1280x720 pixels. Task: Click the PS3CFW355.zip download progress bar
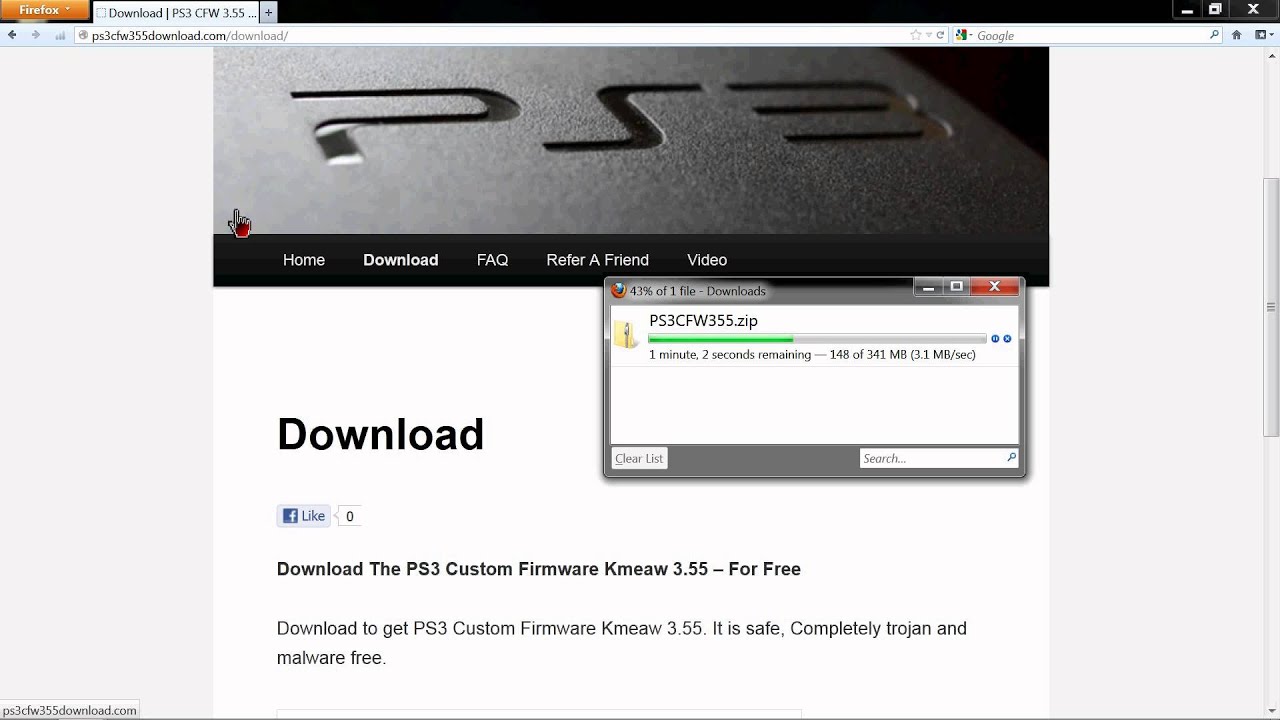click(x=817, y=339)
